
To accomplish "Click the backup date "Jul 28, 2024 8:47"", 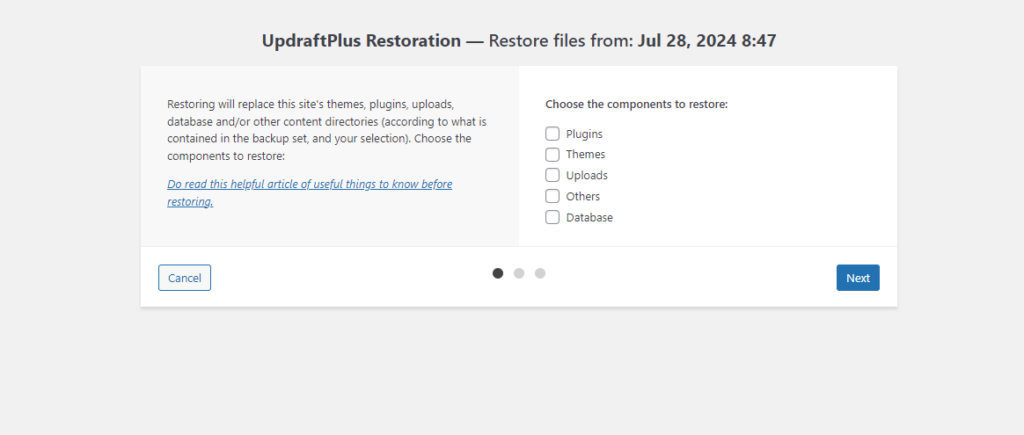I will click(707, 42).
